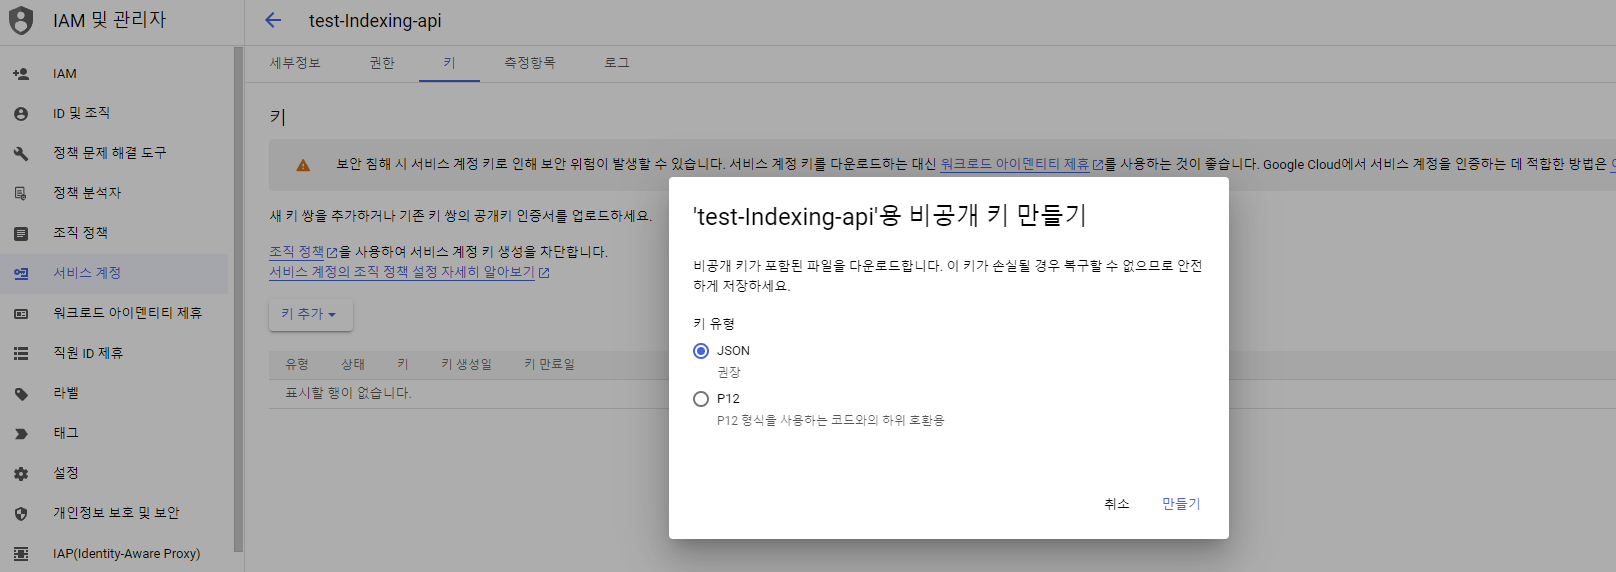This screenshot has height=572, width=1616.
Task: Click external-link icon after 자세히 알아보기
Action: tap(544, 272)
